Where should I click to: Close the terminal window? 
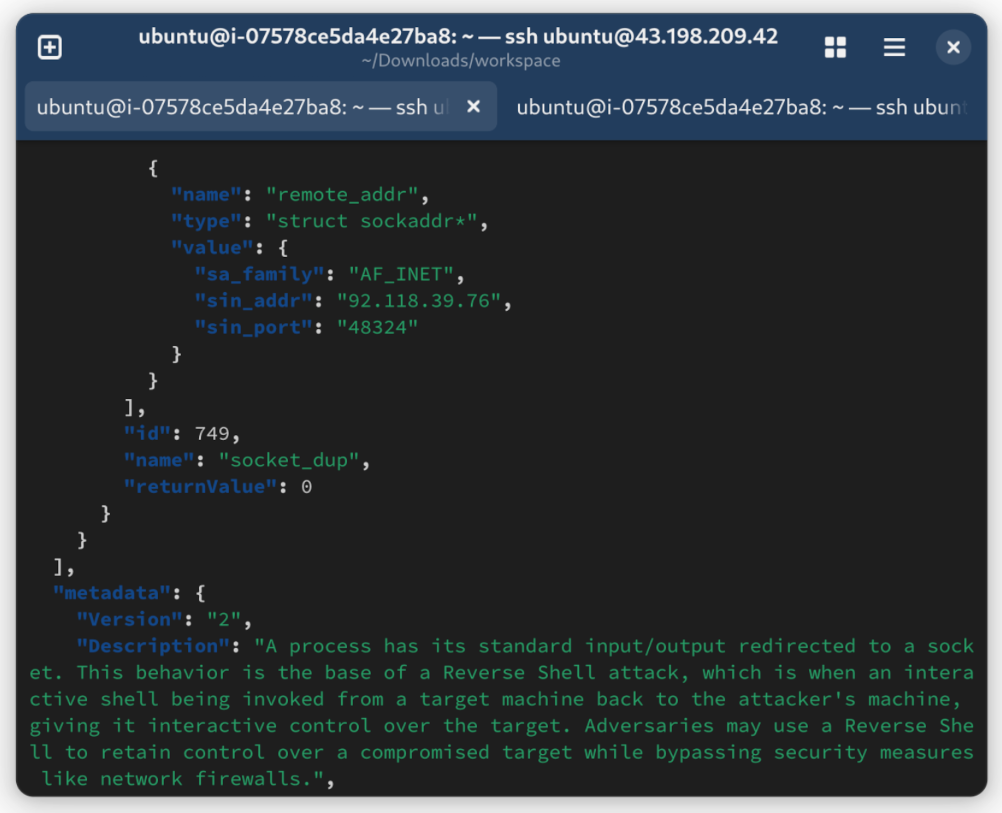point(953,47)
